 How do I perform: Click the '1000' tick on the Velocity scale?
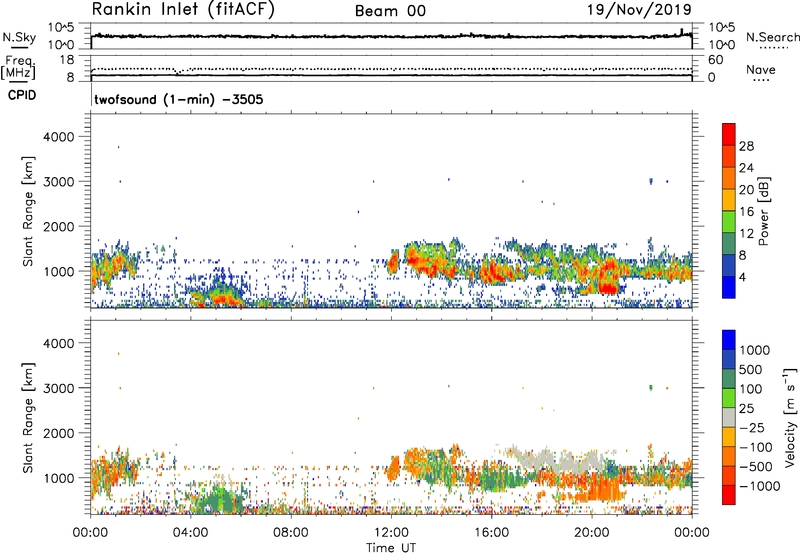point(755,350)
